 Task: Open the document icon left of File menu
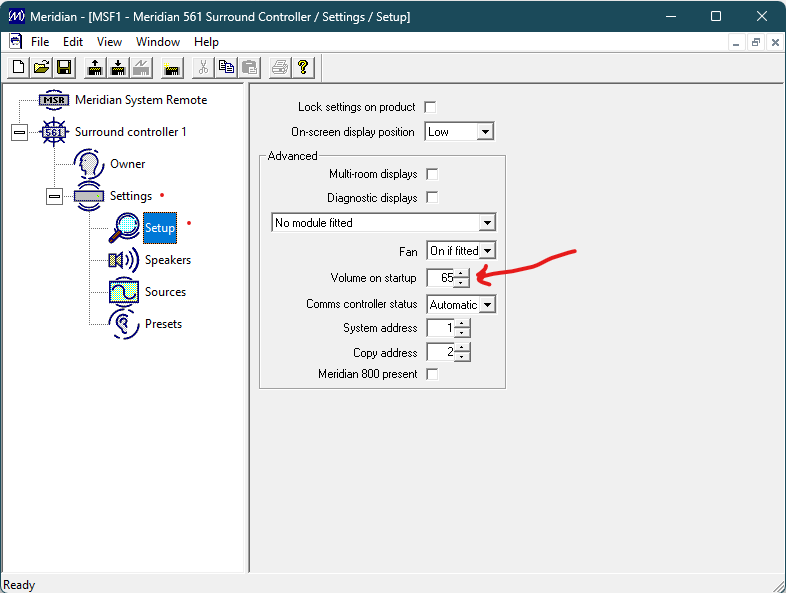pos(16,42)
